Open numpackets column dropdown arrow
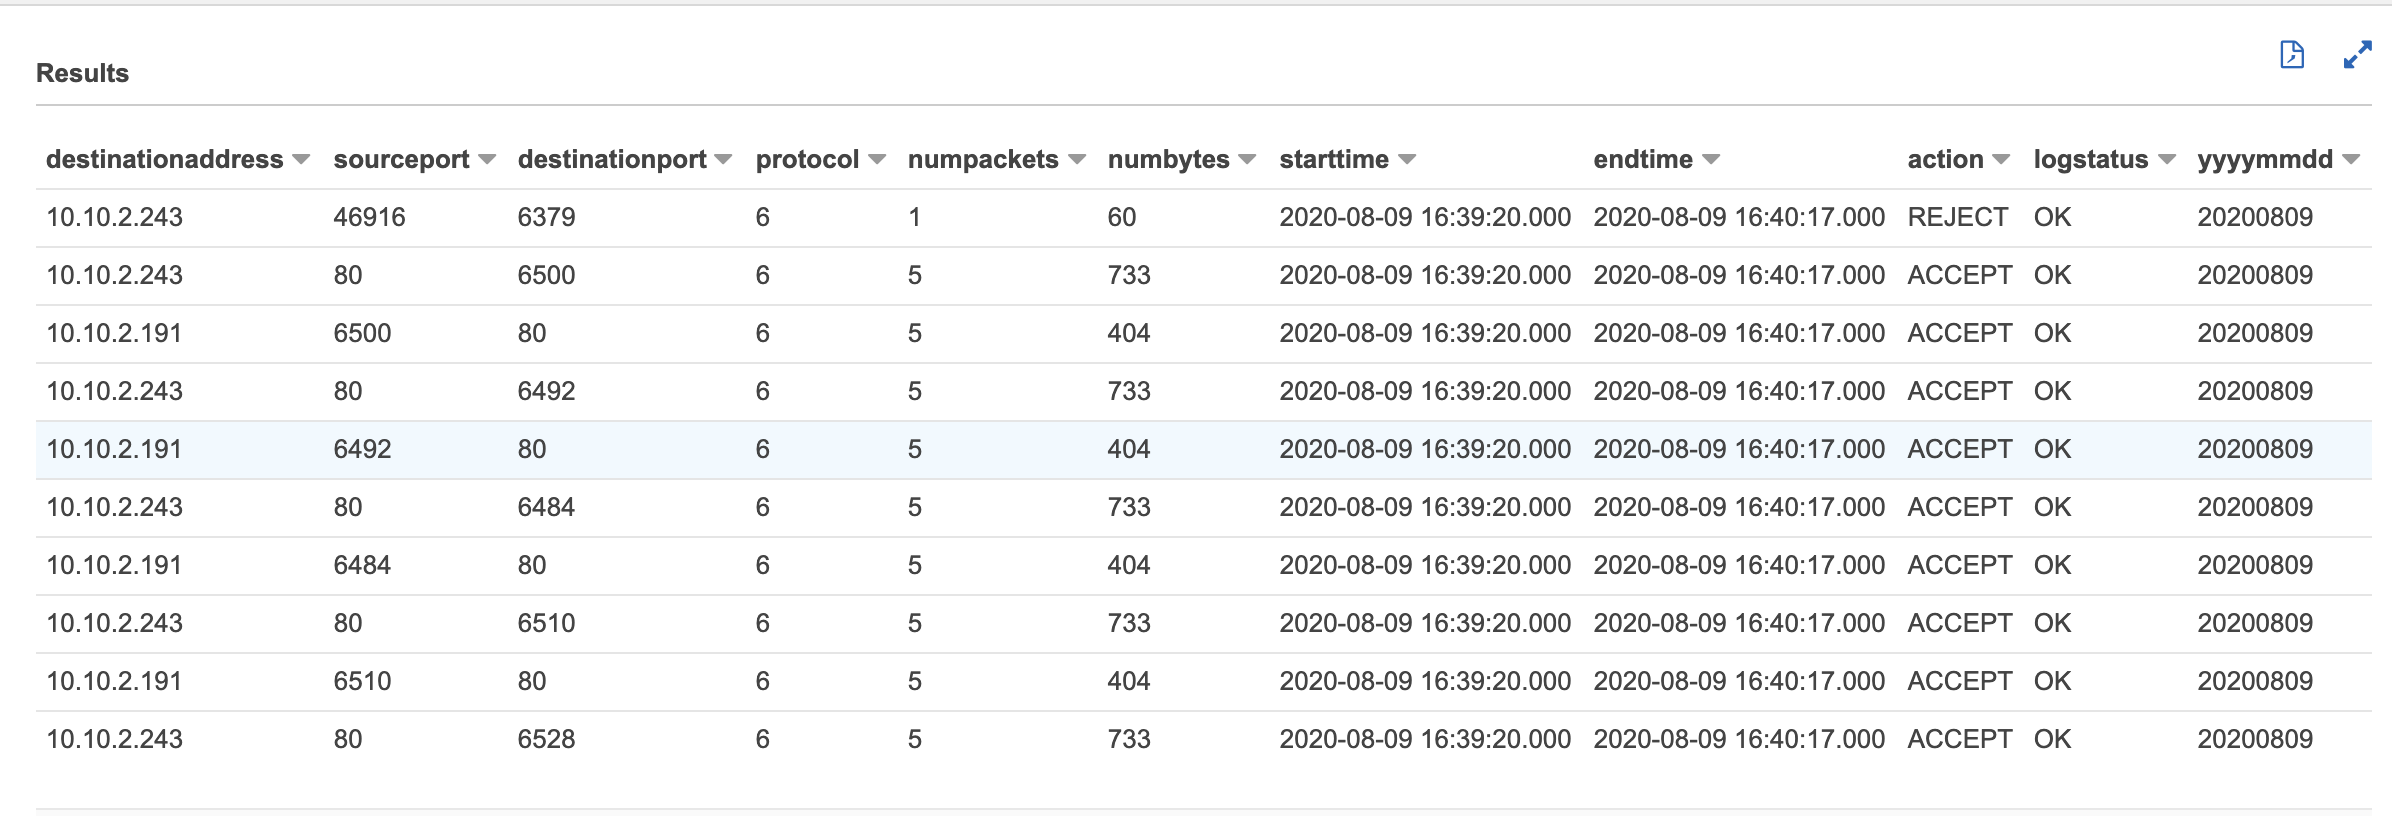The width and height of the screenshot is (2392, 816). click(1077, 160)
